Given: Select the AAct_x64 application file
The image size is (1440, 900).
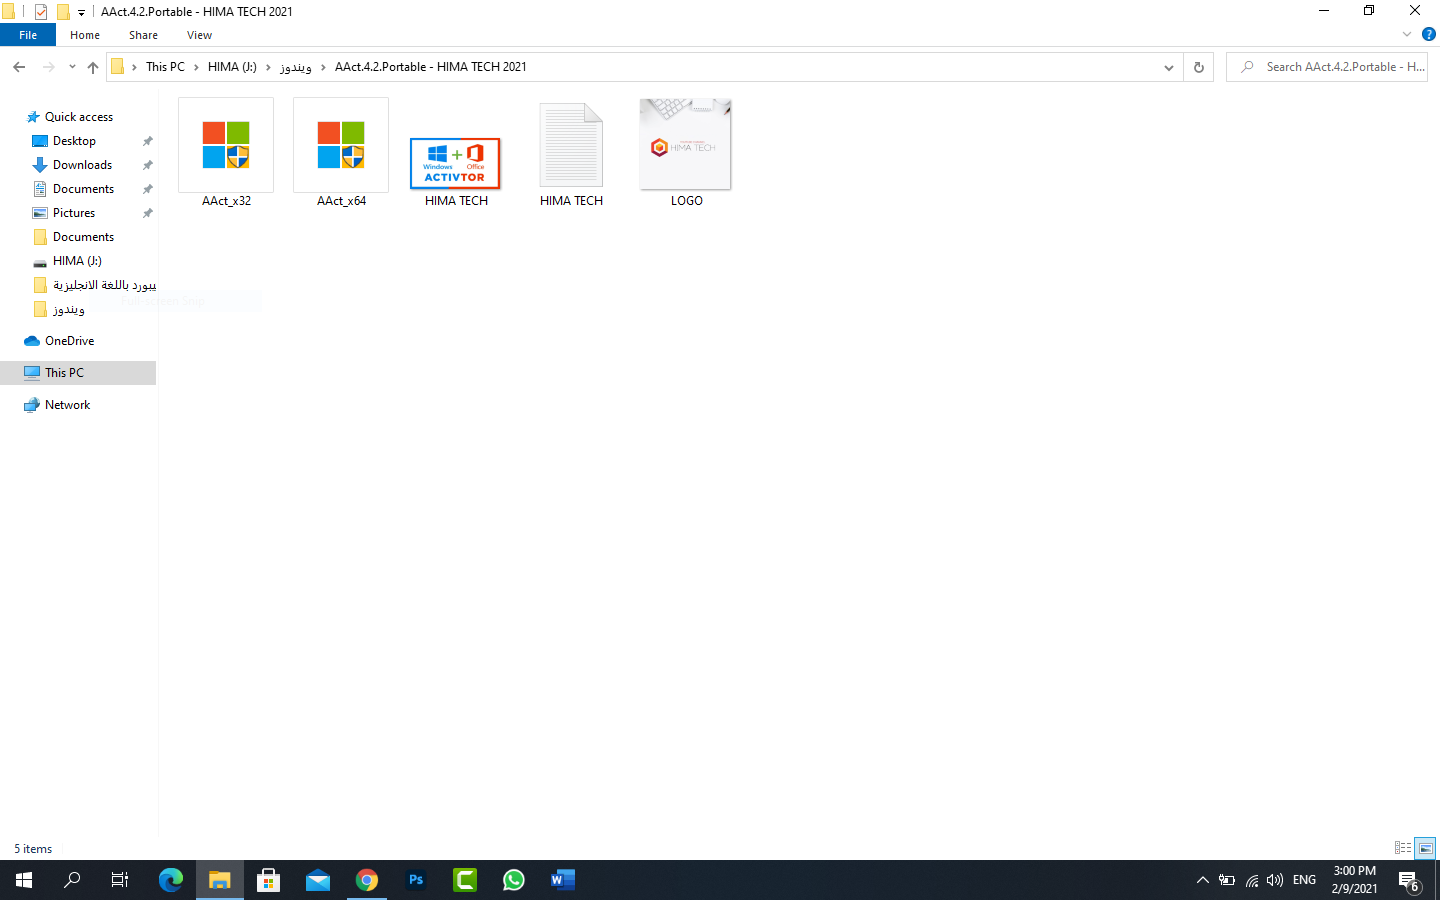Looking at the screenshot, I should [341, 153].
